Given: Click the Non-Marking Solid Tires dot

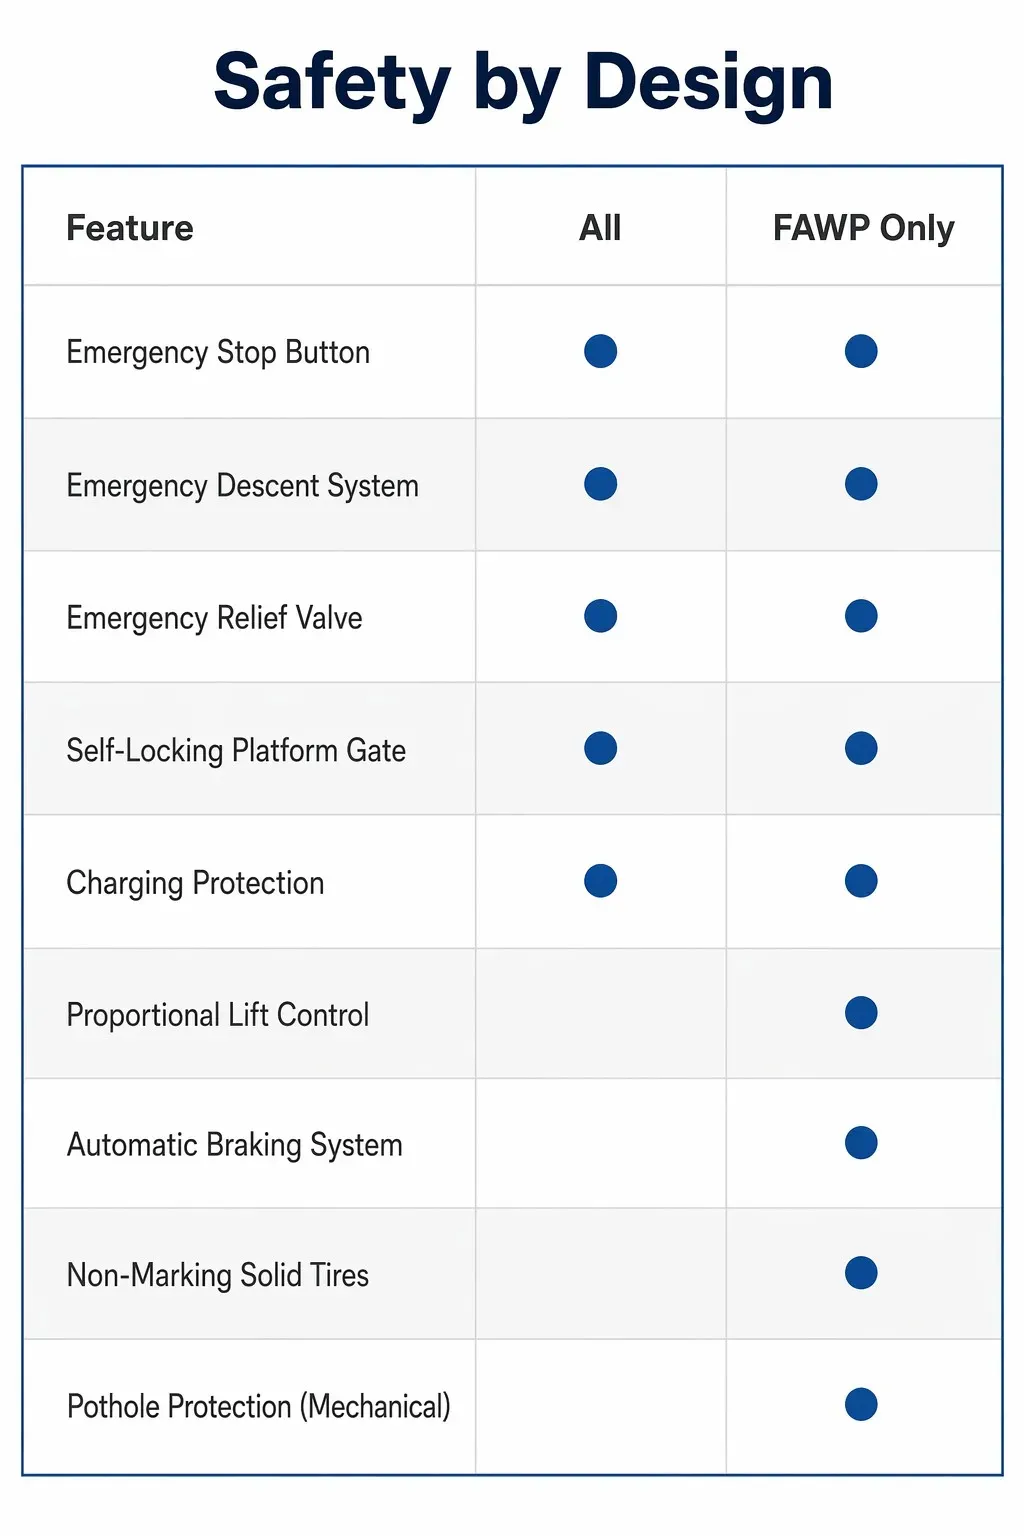Looking at the screenshot, I should click(861, 1272).
